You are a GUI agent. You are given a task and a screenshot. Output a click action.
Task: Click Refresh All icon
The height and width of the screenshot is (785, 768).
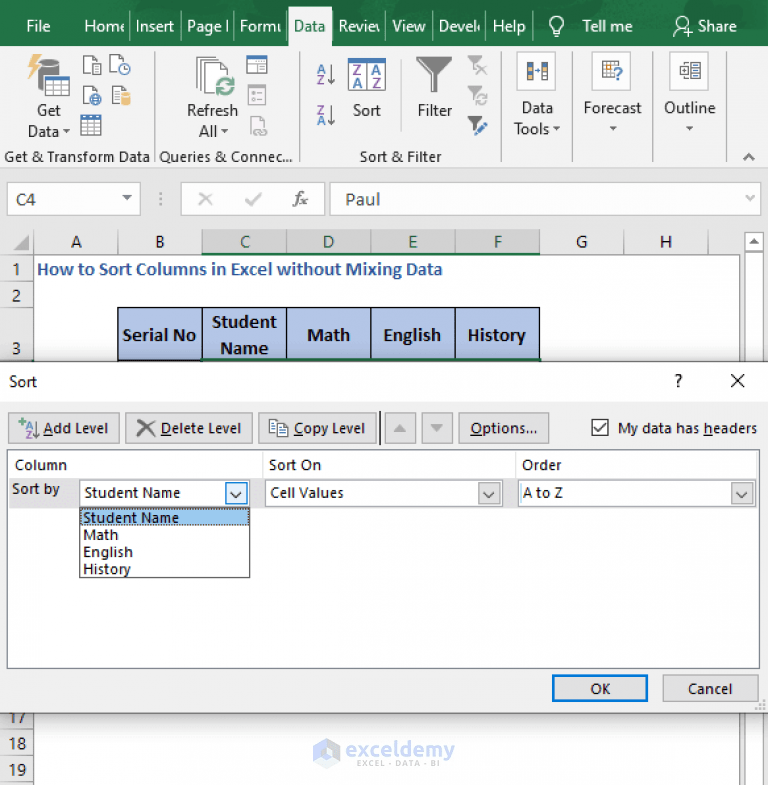tap(215, 76)
